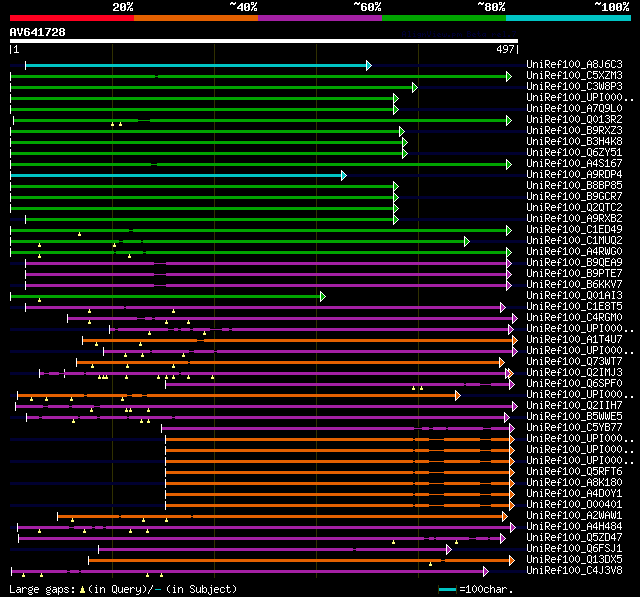
Task: Select the UniRef100_A4H484 label
Action: (x=574, y=527)
